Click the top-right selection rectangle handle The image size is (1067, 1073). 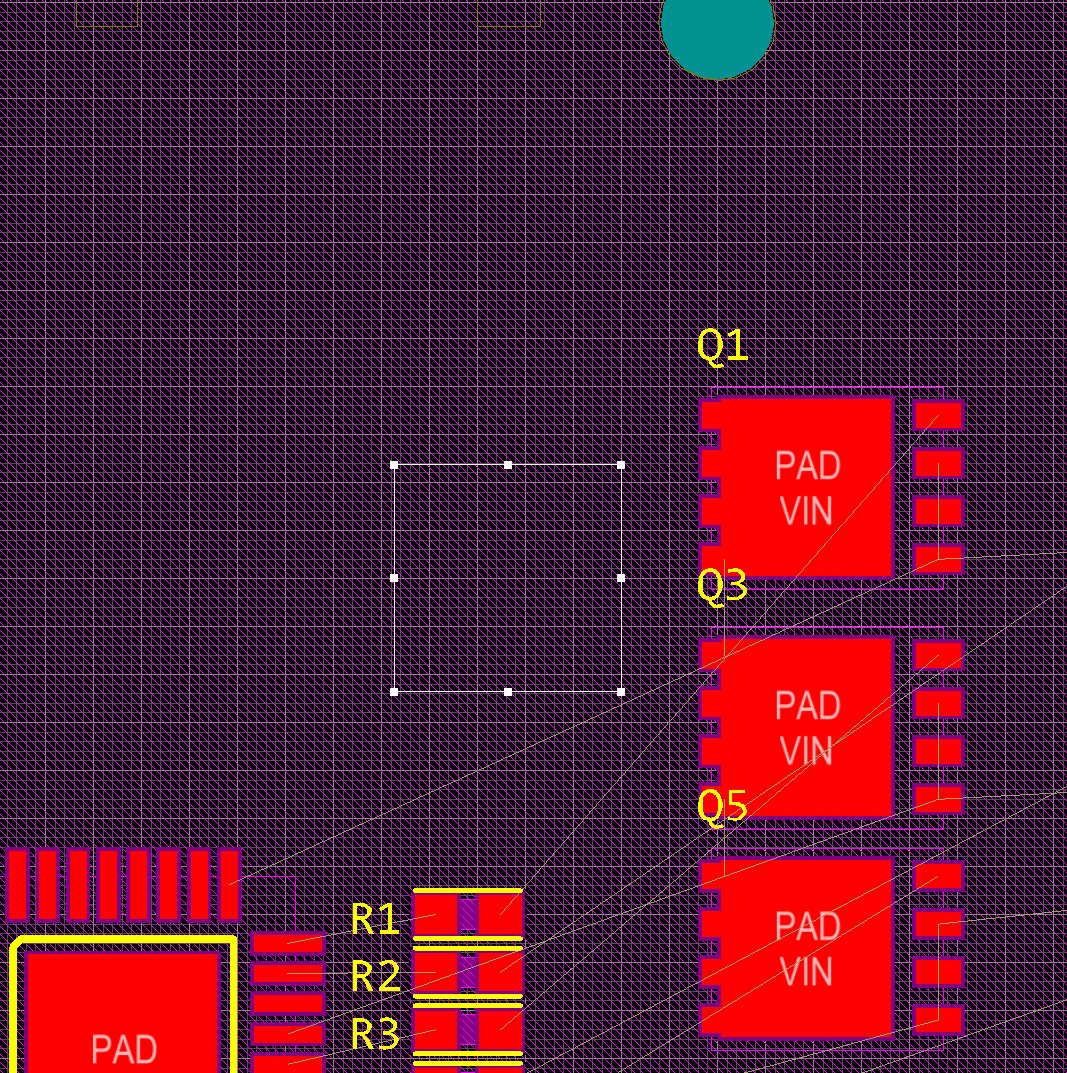tap(621, 465)
